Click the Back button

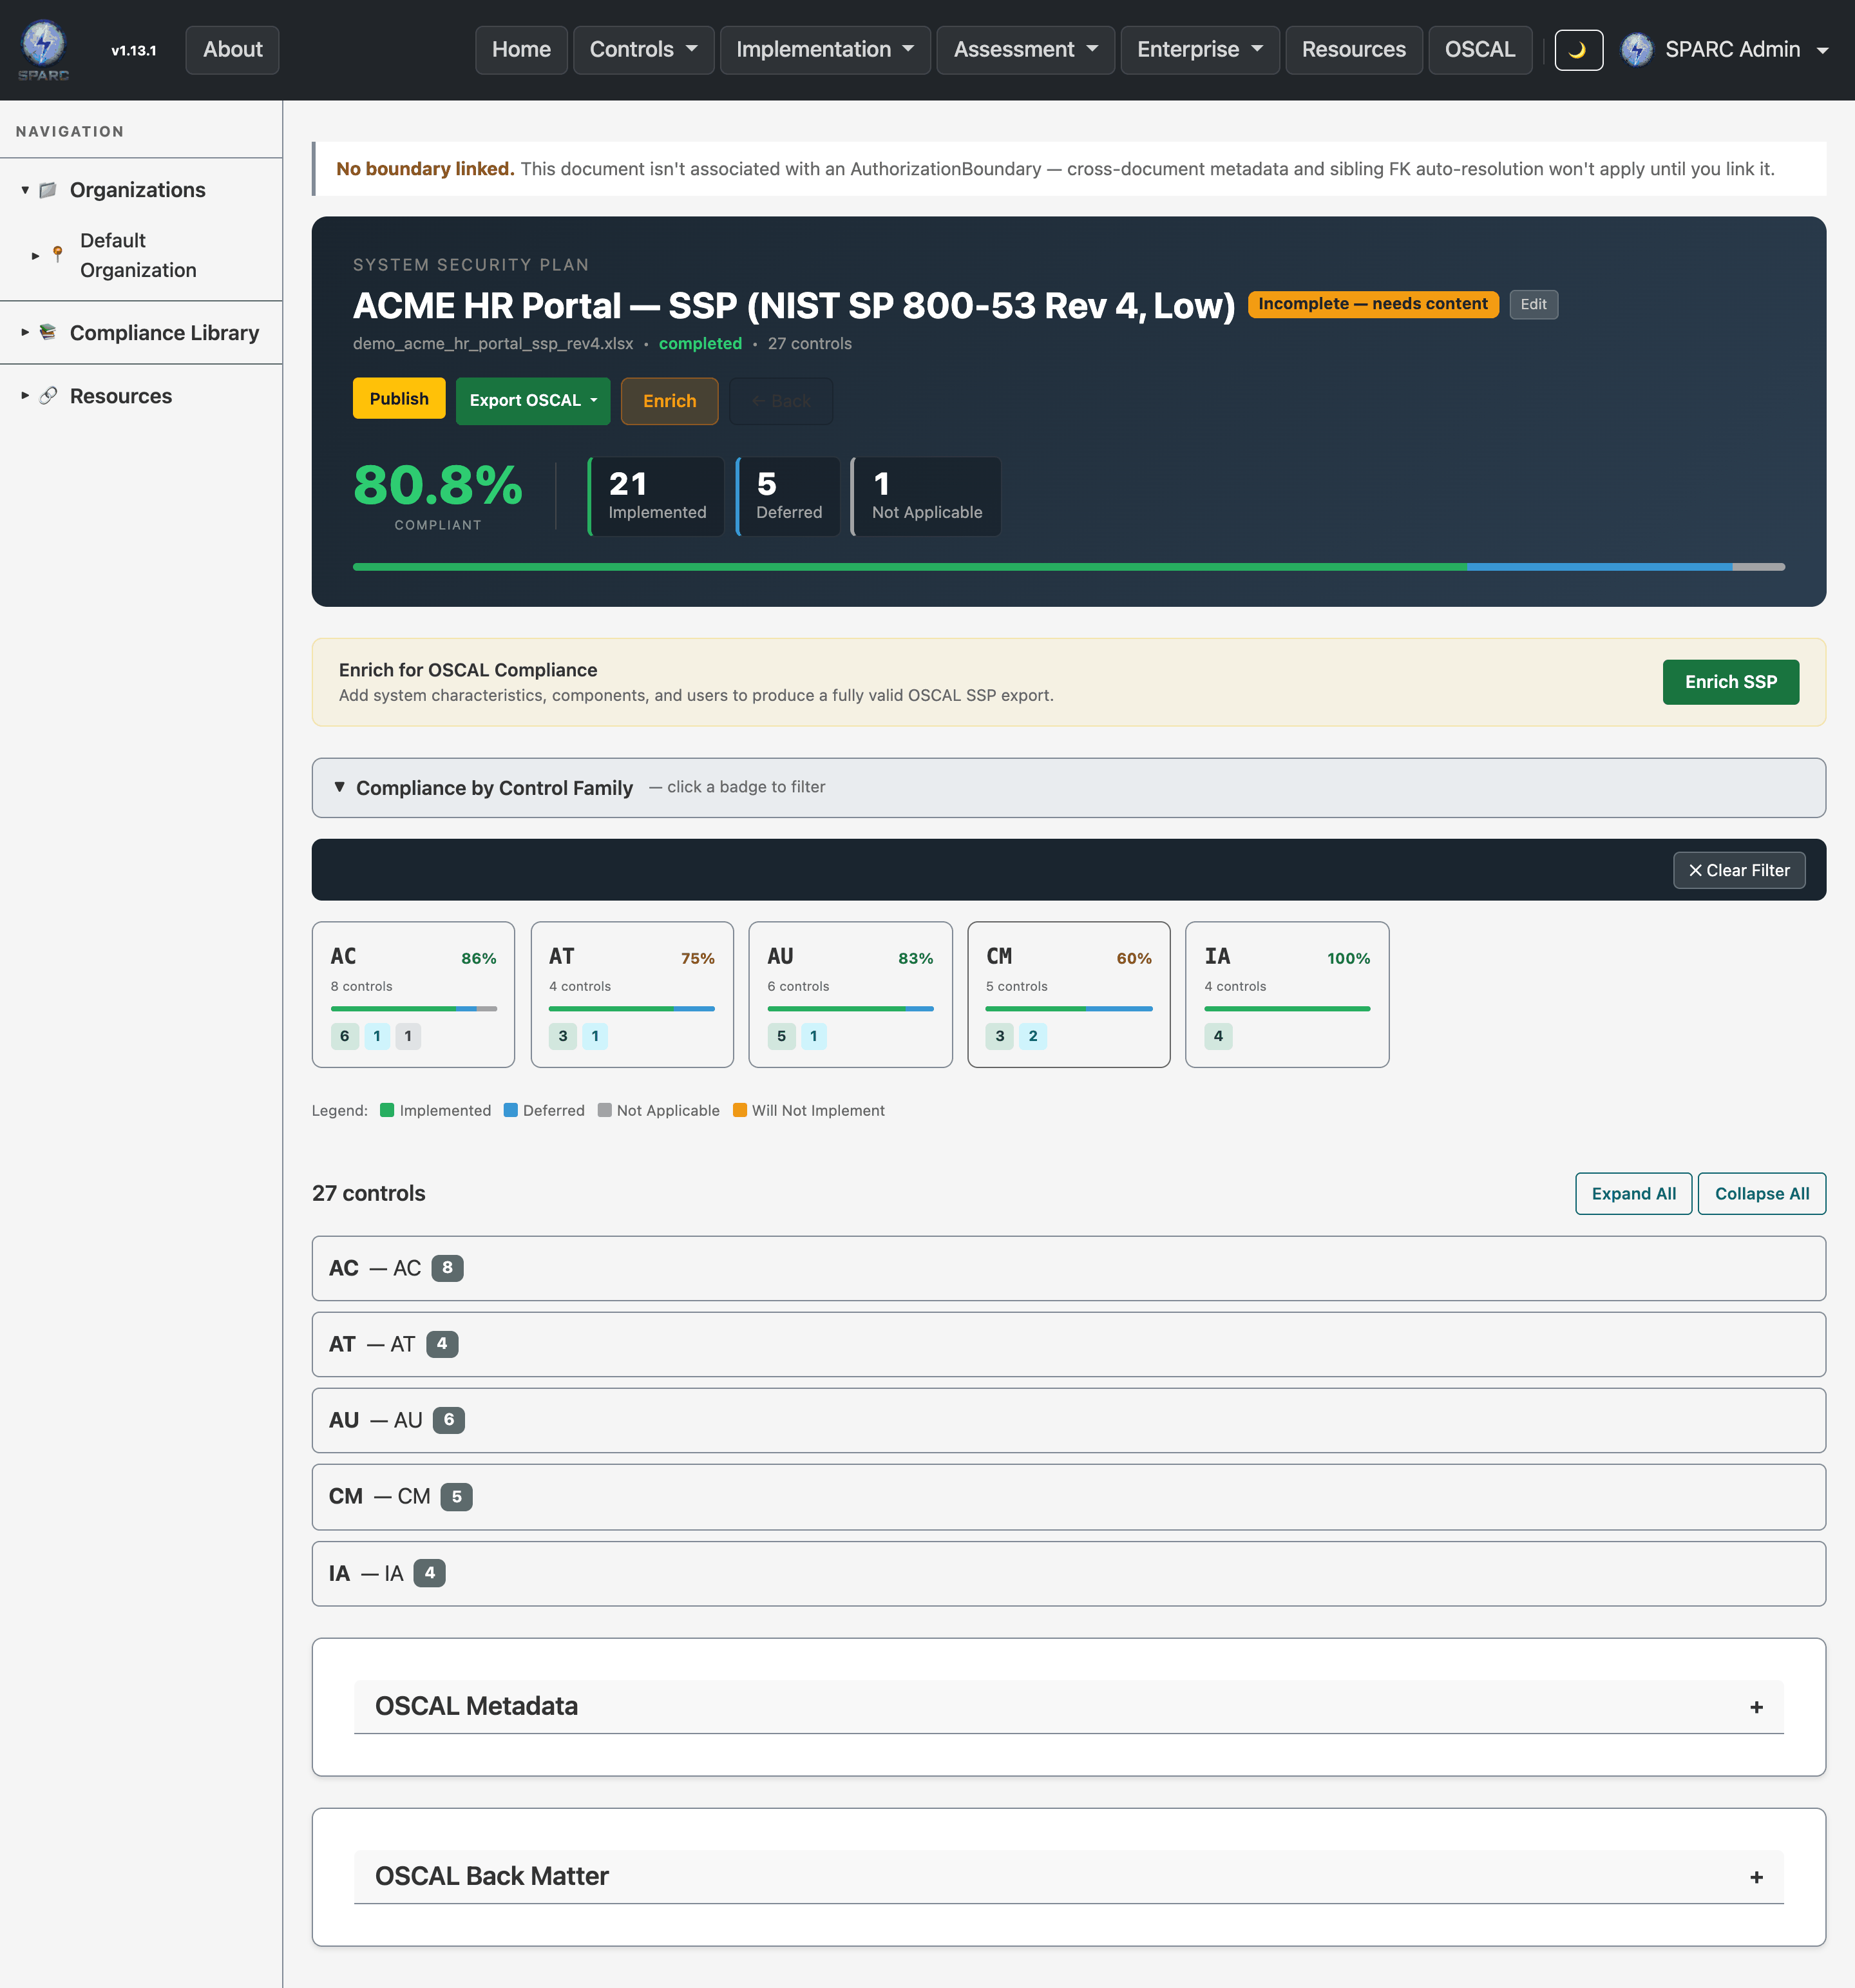click(781, 401)
